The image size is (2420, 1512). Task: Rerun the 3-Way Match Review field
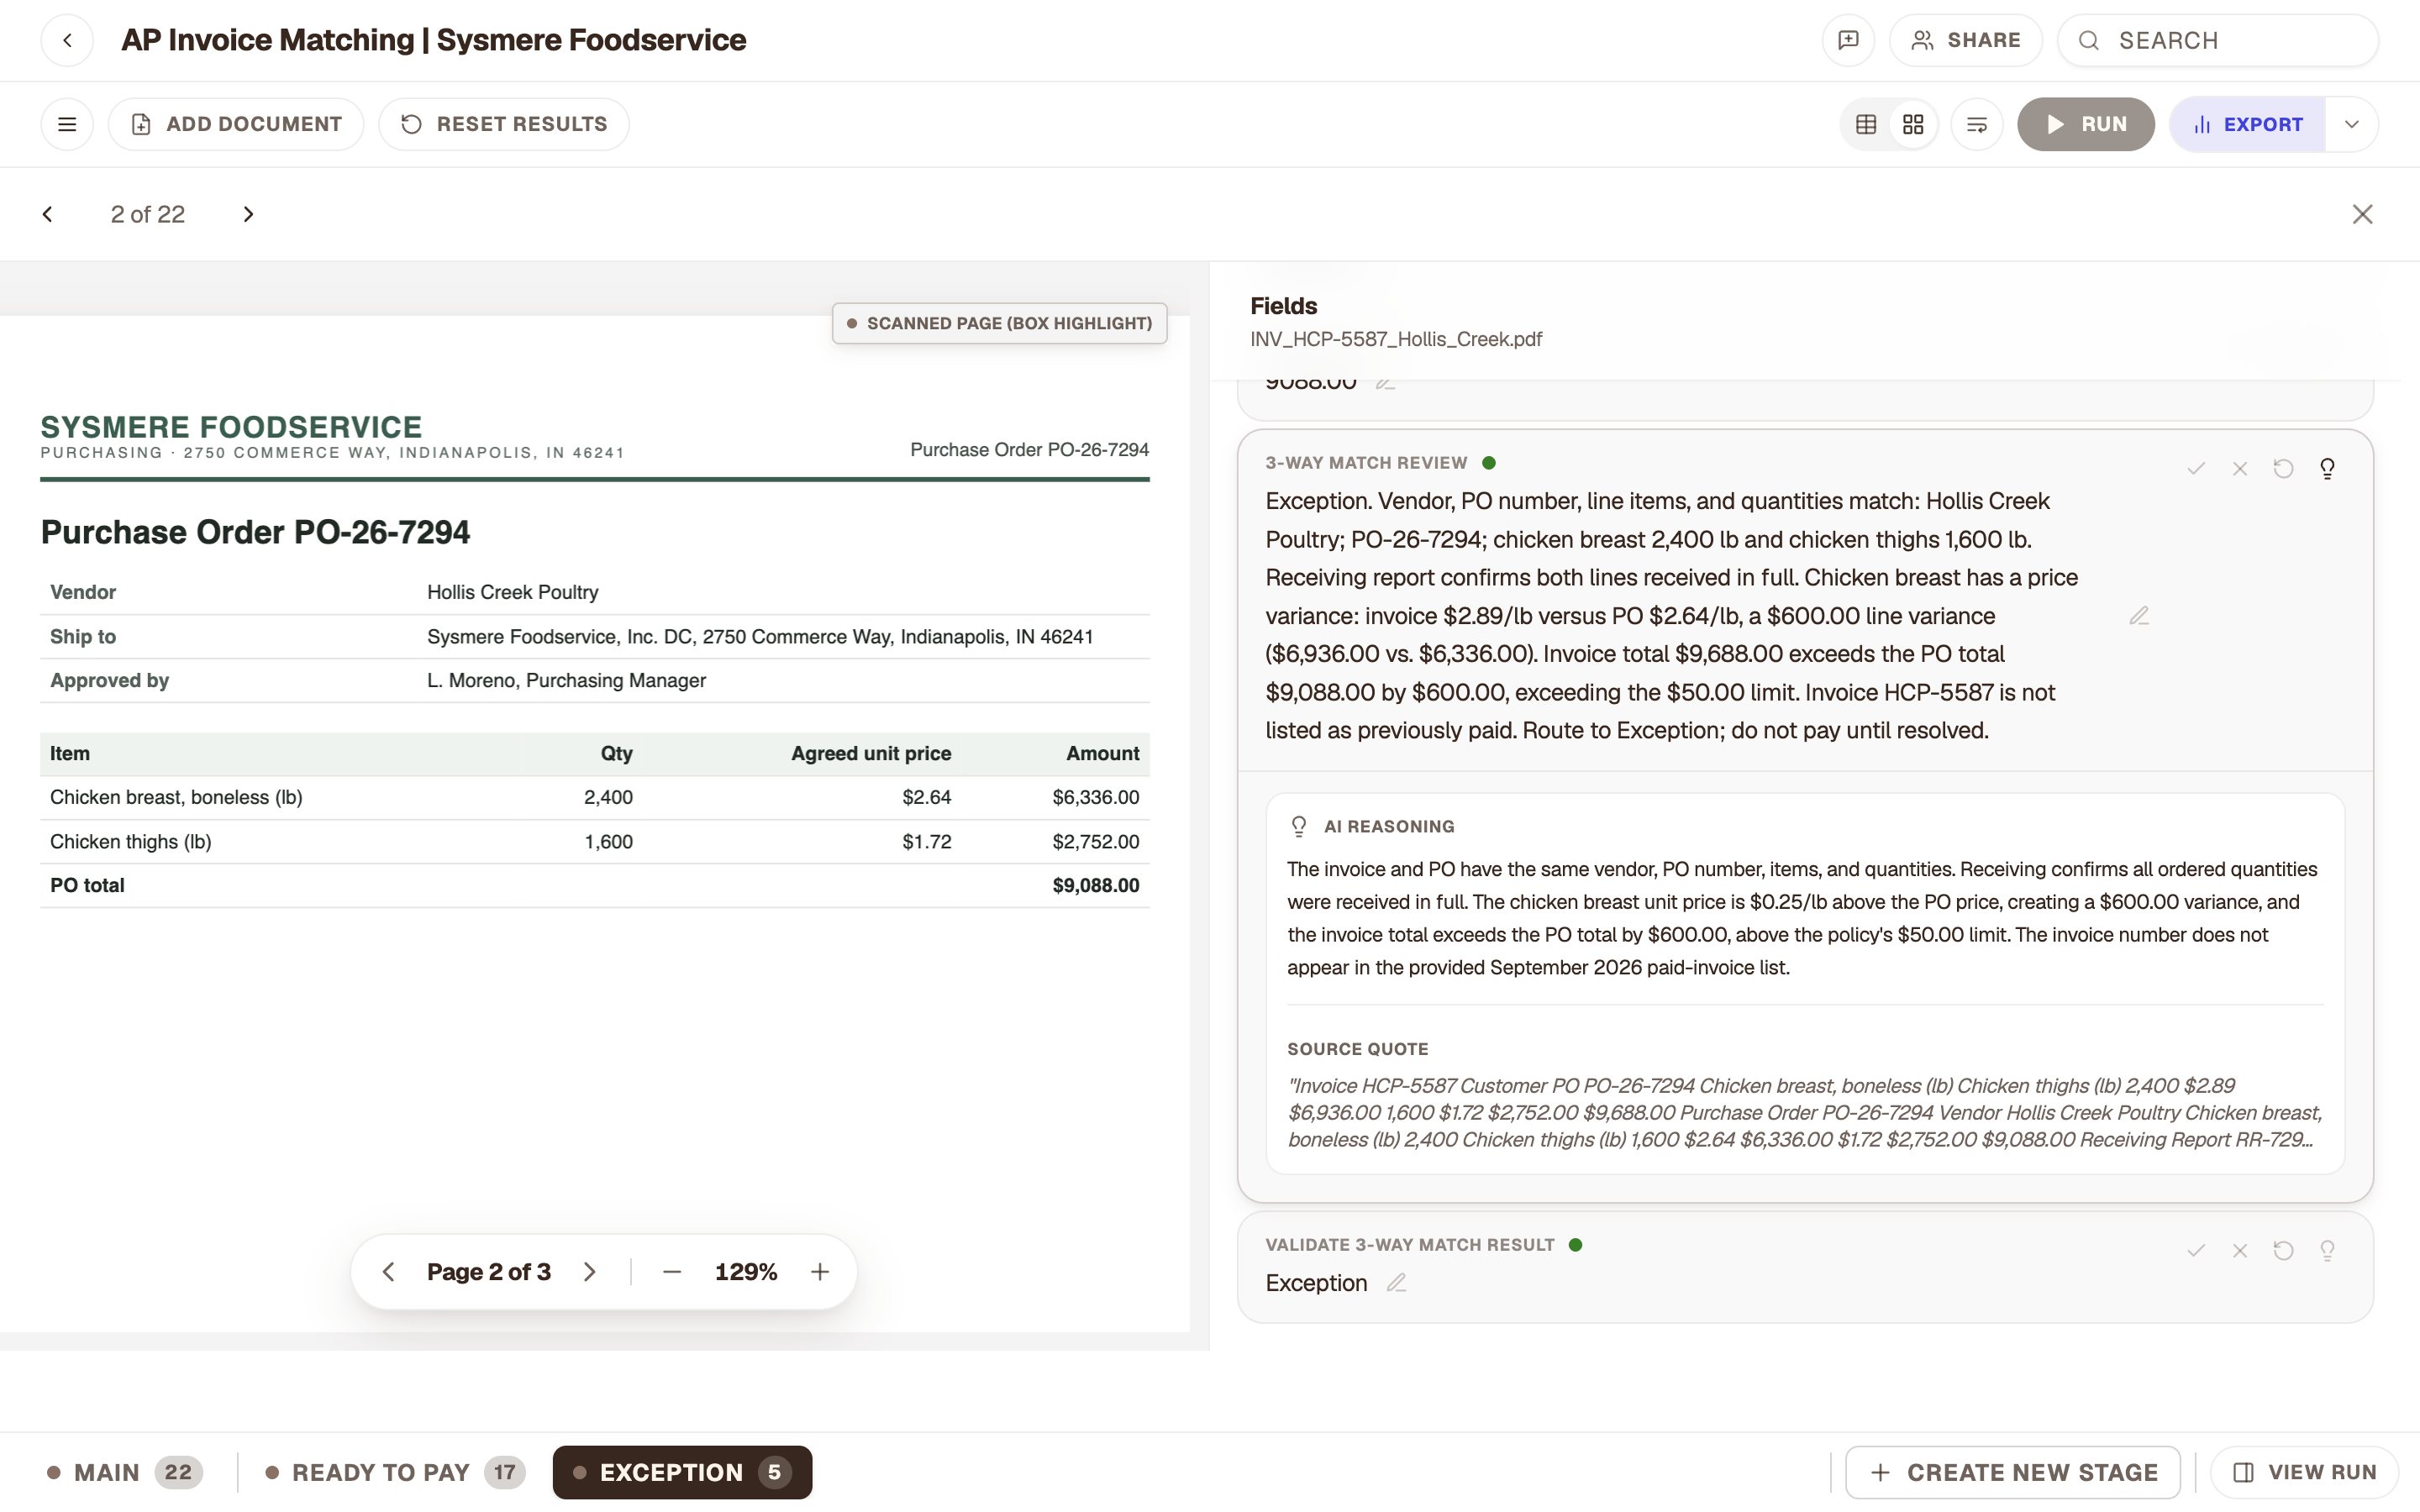(2283, 468)
